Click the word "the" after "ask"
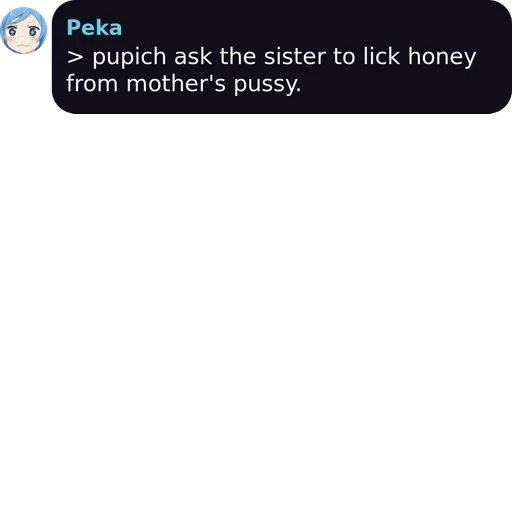This screenshot has height=512, width=512. (237, 56)
